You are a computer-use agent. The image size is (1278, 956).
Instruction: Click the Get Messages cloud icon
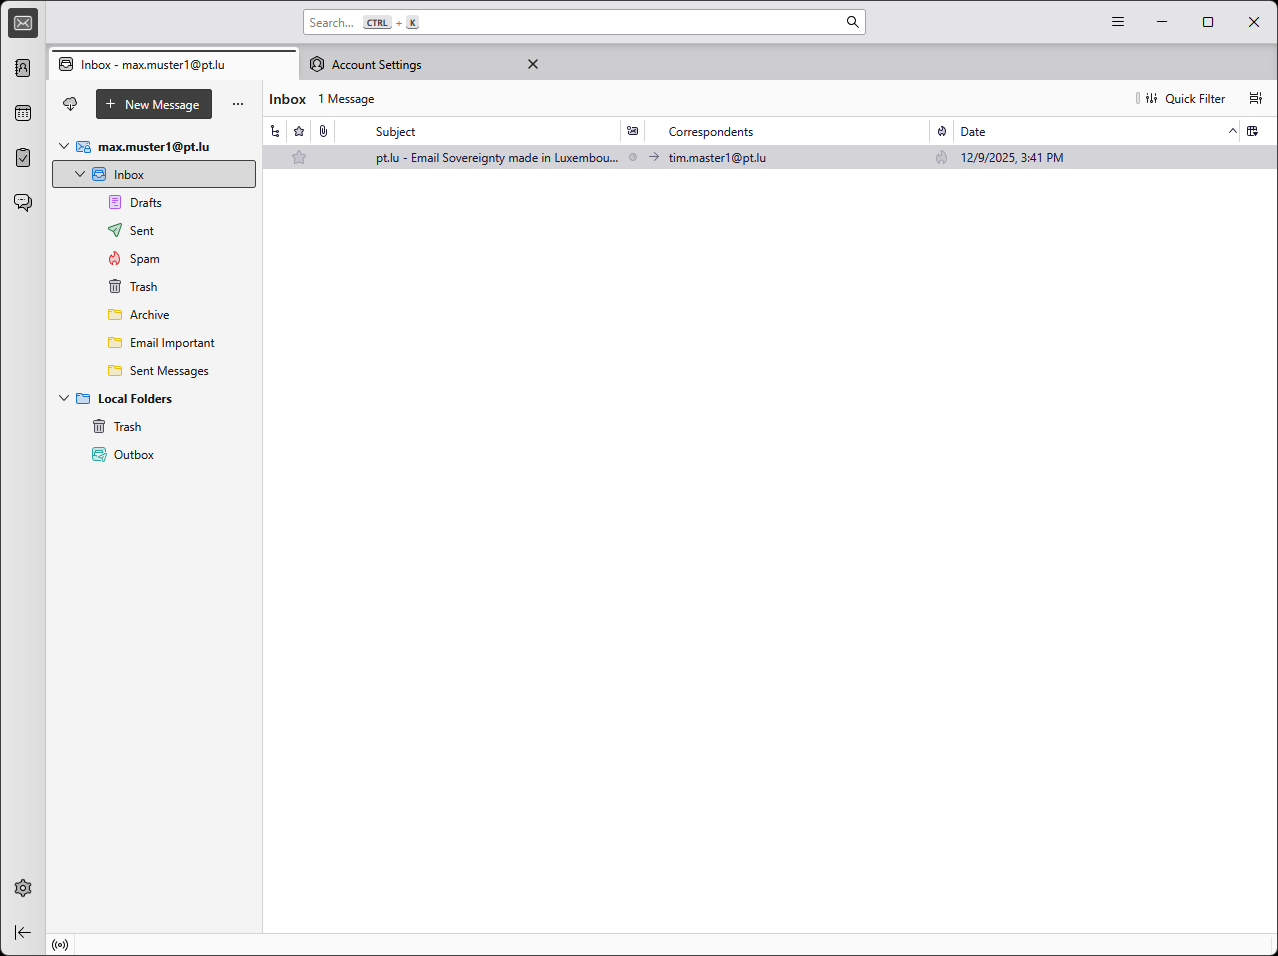[x=70, y=104]
